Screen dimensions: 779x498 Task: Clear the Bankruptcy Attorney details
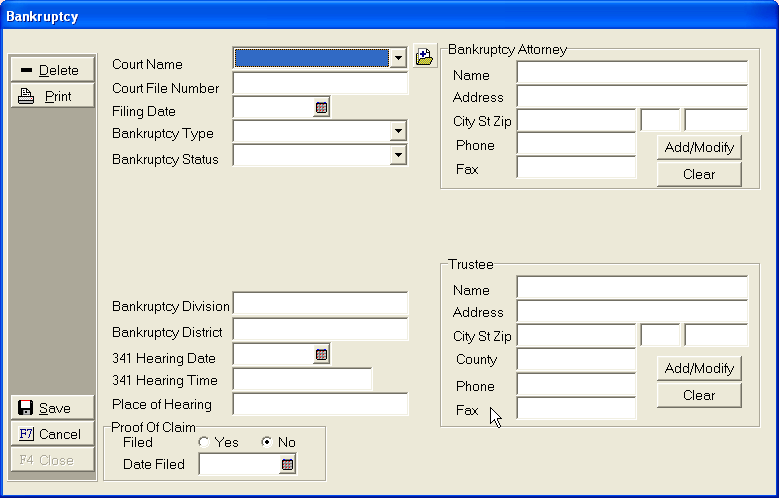(x=699, y=174)
